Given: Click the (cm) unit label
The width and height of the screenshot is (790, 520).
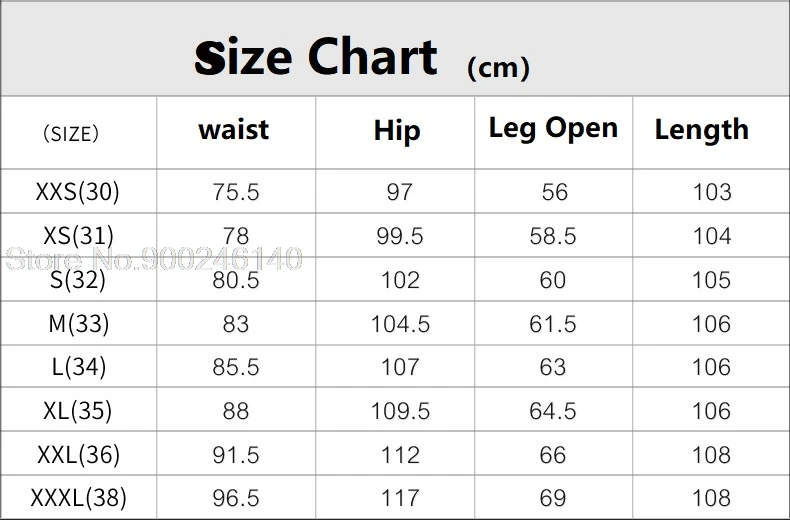Looking at the screenshot, I should click(x=498, y=68).
